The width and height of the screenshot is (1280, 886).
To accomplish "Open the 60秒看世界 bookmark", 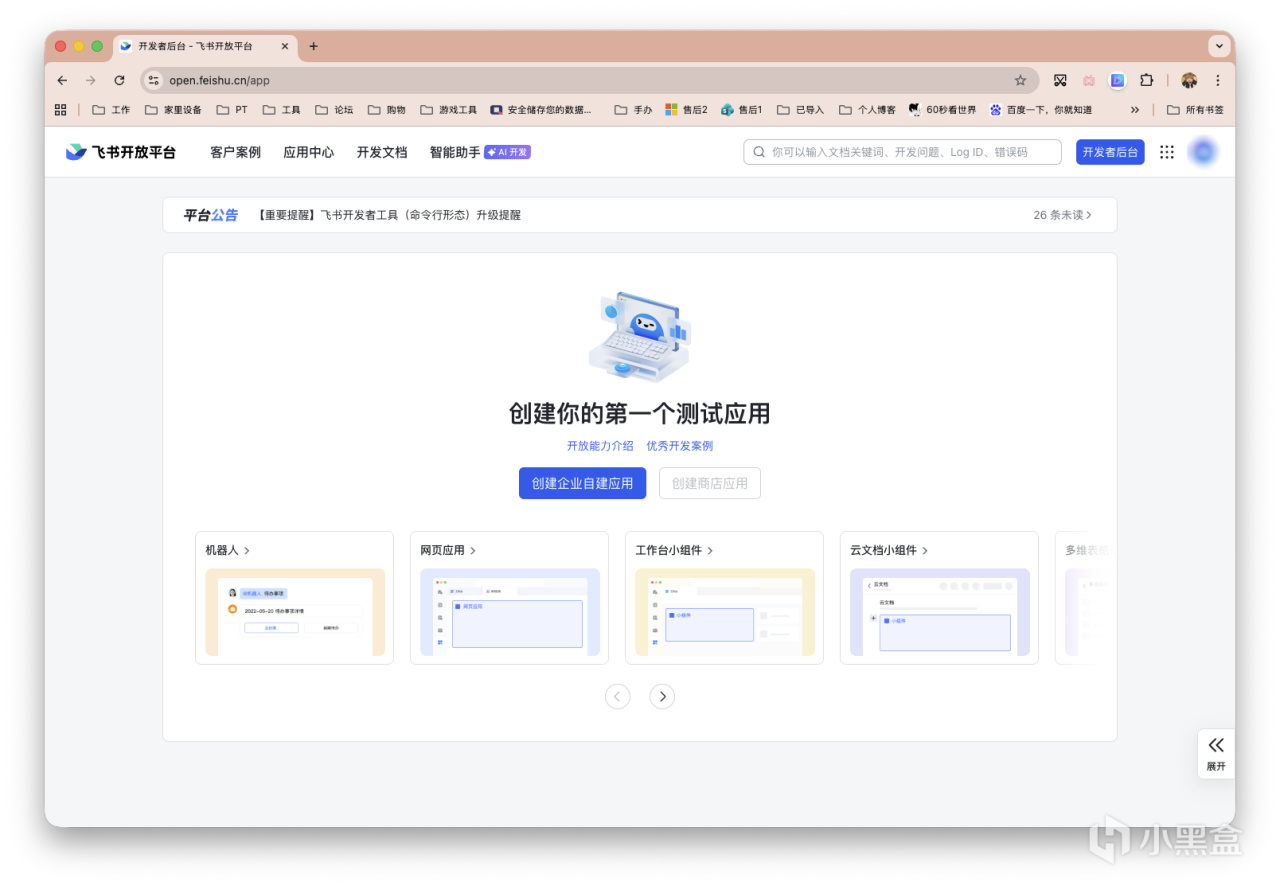I will pyautogui.click(x=942, y=110).
